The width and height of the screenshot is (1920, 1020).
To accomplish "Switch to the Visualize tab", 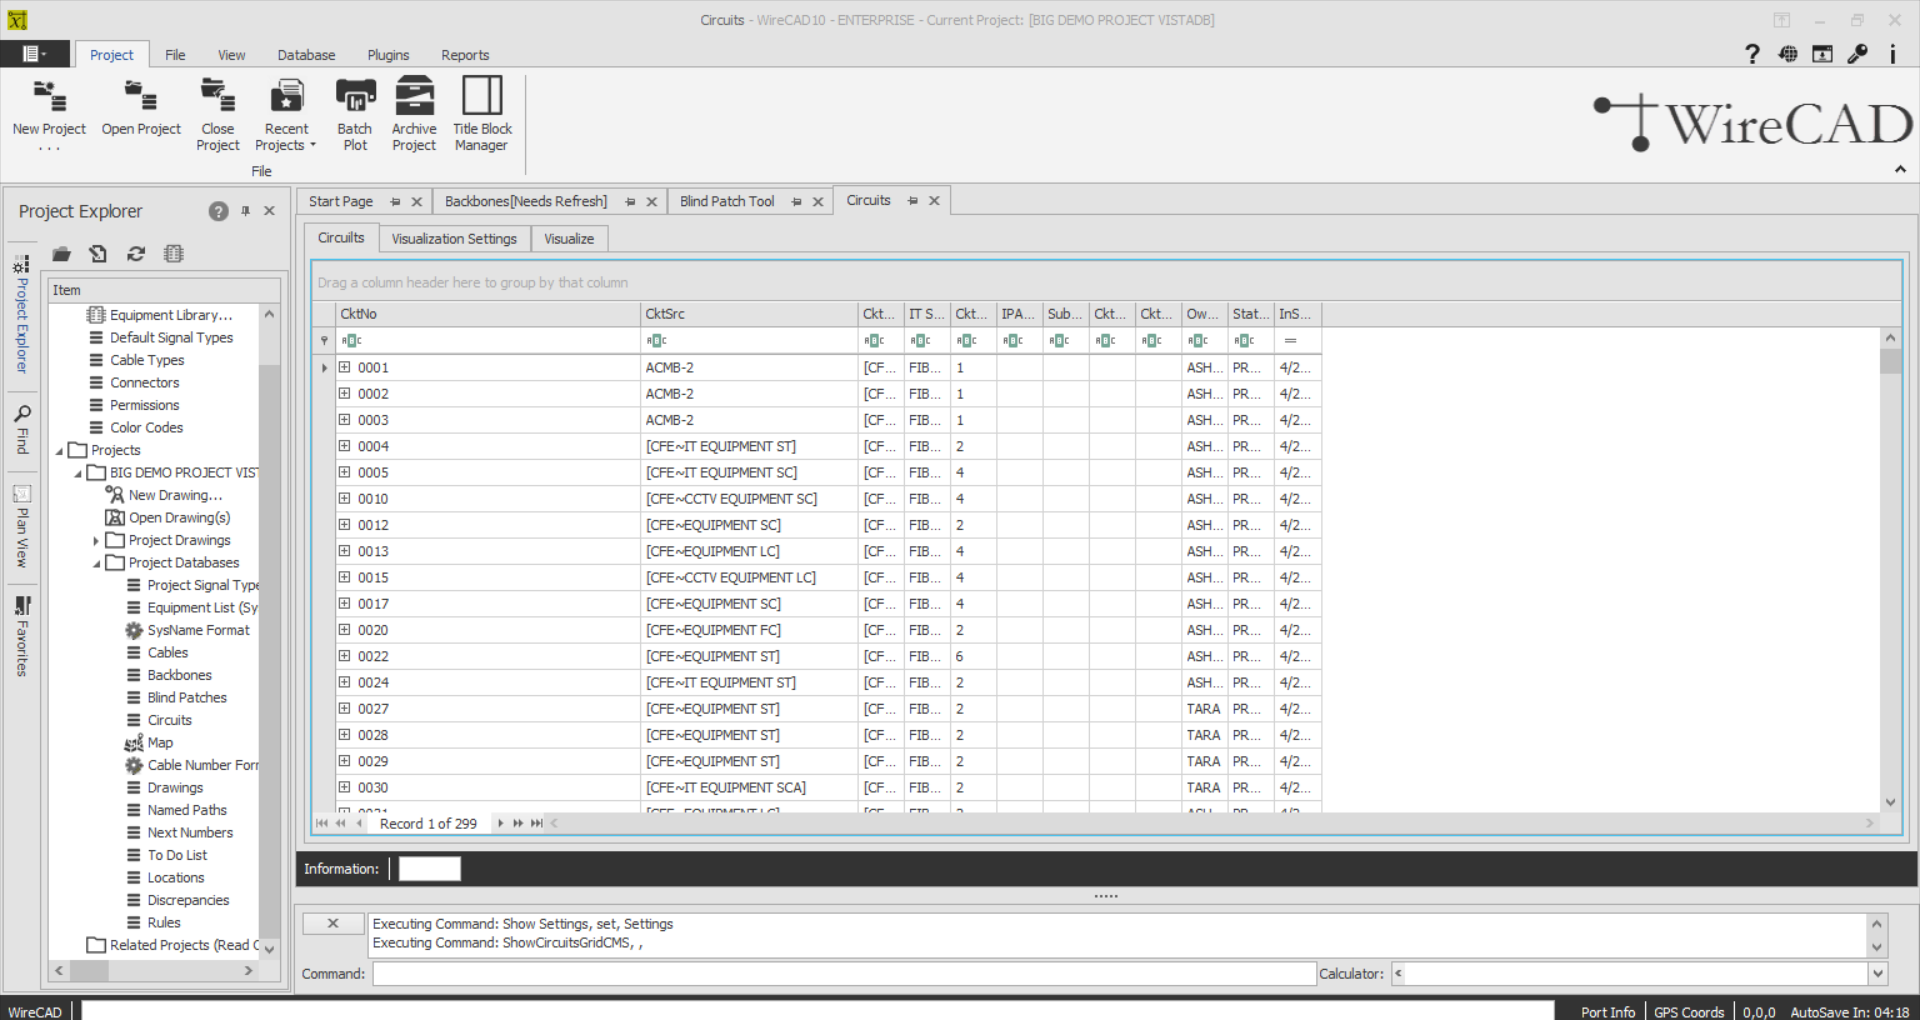I will [x=569, y=239].
